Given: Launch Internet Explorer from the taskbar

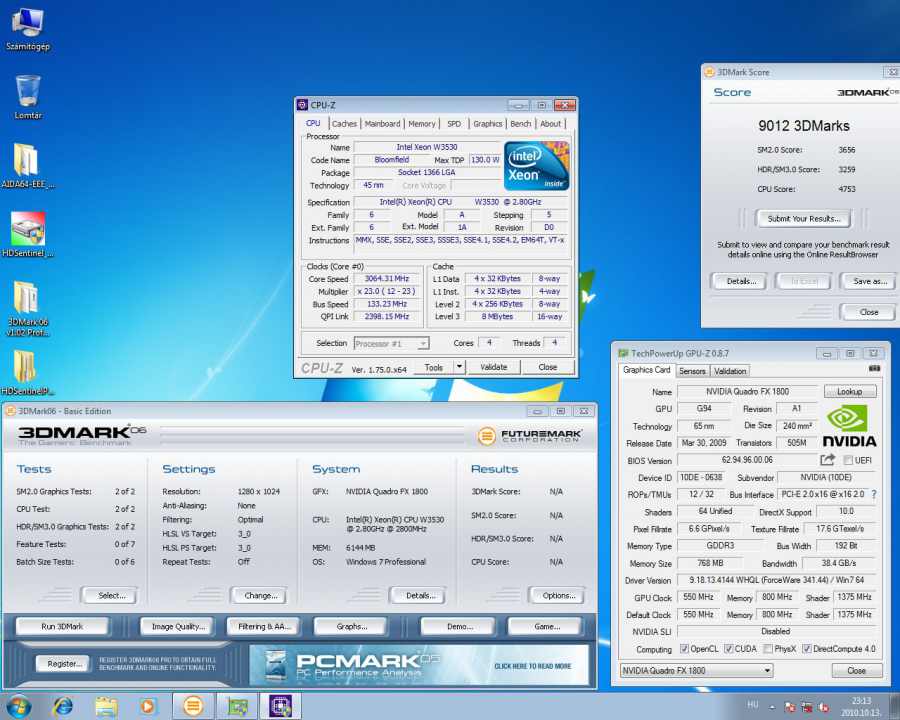Looking at the screenshot, I should click(63, 706).
